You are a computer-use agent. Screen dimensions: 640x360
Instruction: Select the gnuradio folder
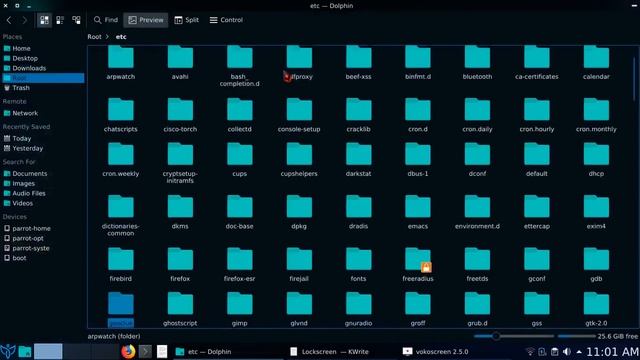pyautogui.click(x=358, y=309)
